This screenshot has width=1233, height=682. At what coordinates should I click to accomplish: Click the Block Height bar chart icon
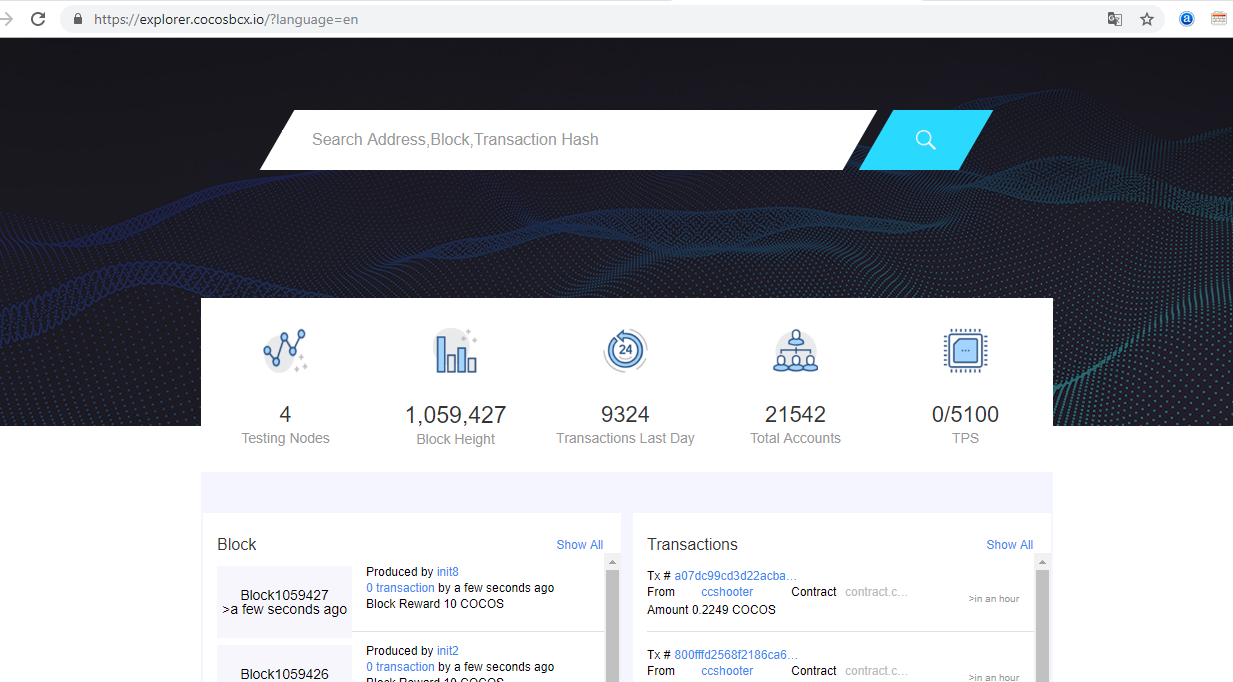455,351
